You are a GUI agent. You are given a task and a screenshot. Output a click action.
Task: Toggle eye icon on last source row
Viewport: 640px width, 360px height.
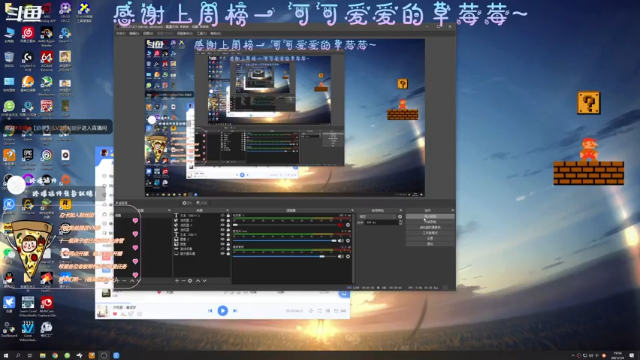tap(222, 253)
